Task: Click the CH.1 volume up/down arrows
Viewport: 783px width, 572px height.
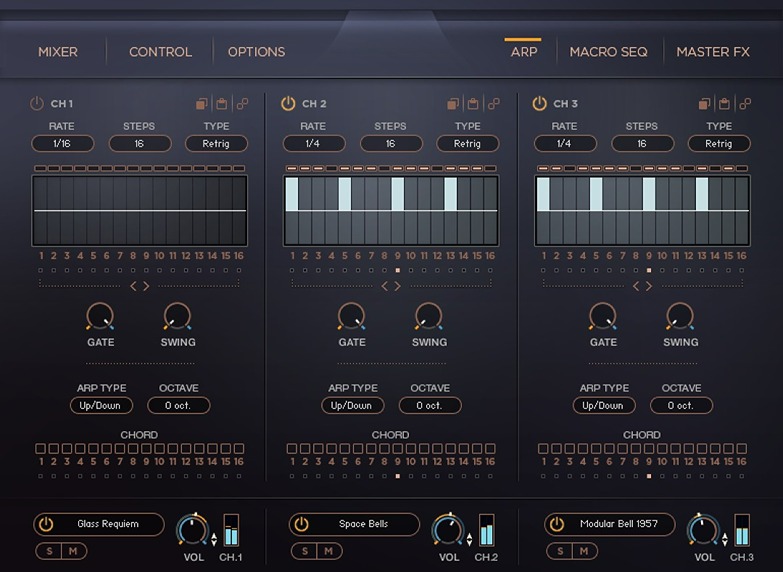Action: [x=214, y=540]
